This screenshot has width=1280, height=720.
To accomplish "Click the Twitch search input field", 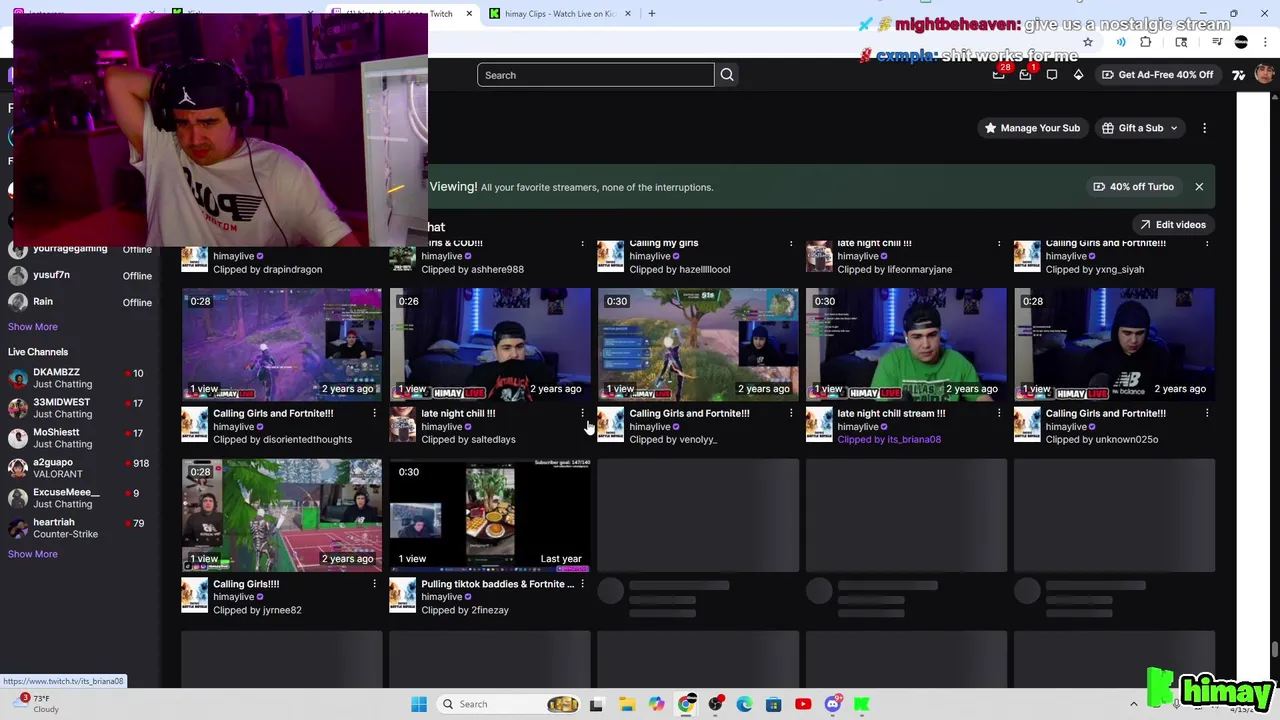I will point(596,75).
